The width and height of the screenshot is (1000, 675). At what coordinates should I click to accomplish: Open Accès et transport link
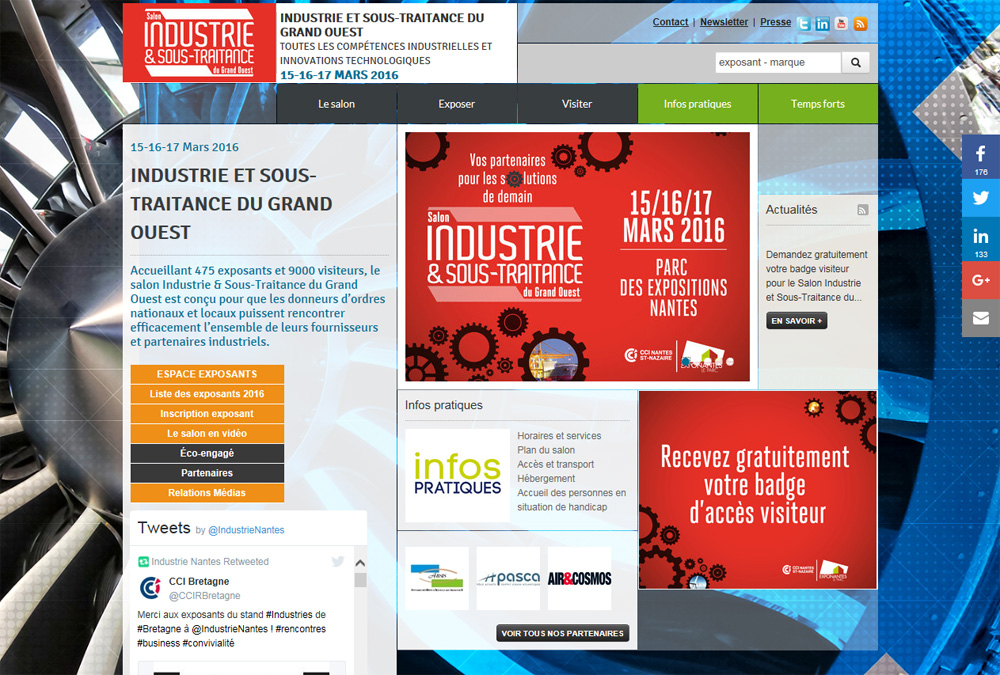click(555, 464)
